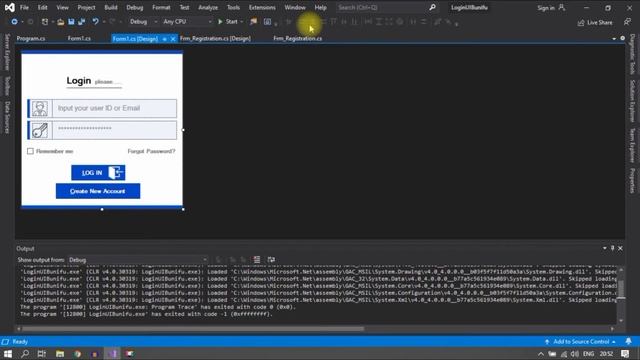Screen dimensions: 640x360
Task: Select the Forgot Password? label on form
Action: (151, 151)
